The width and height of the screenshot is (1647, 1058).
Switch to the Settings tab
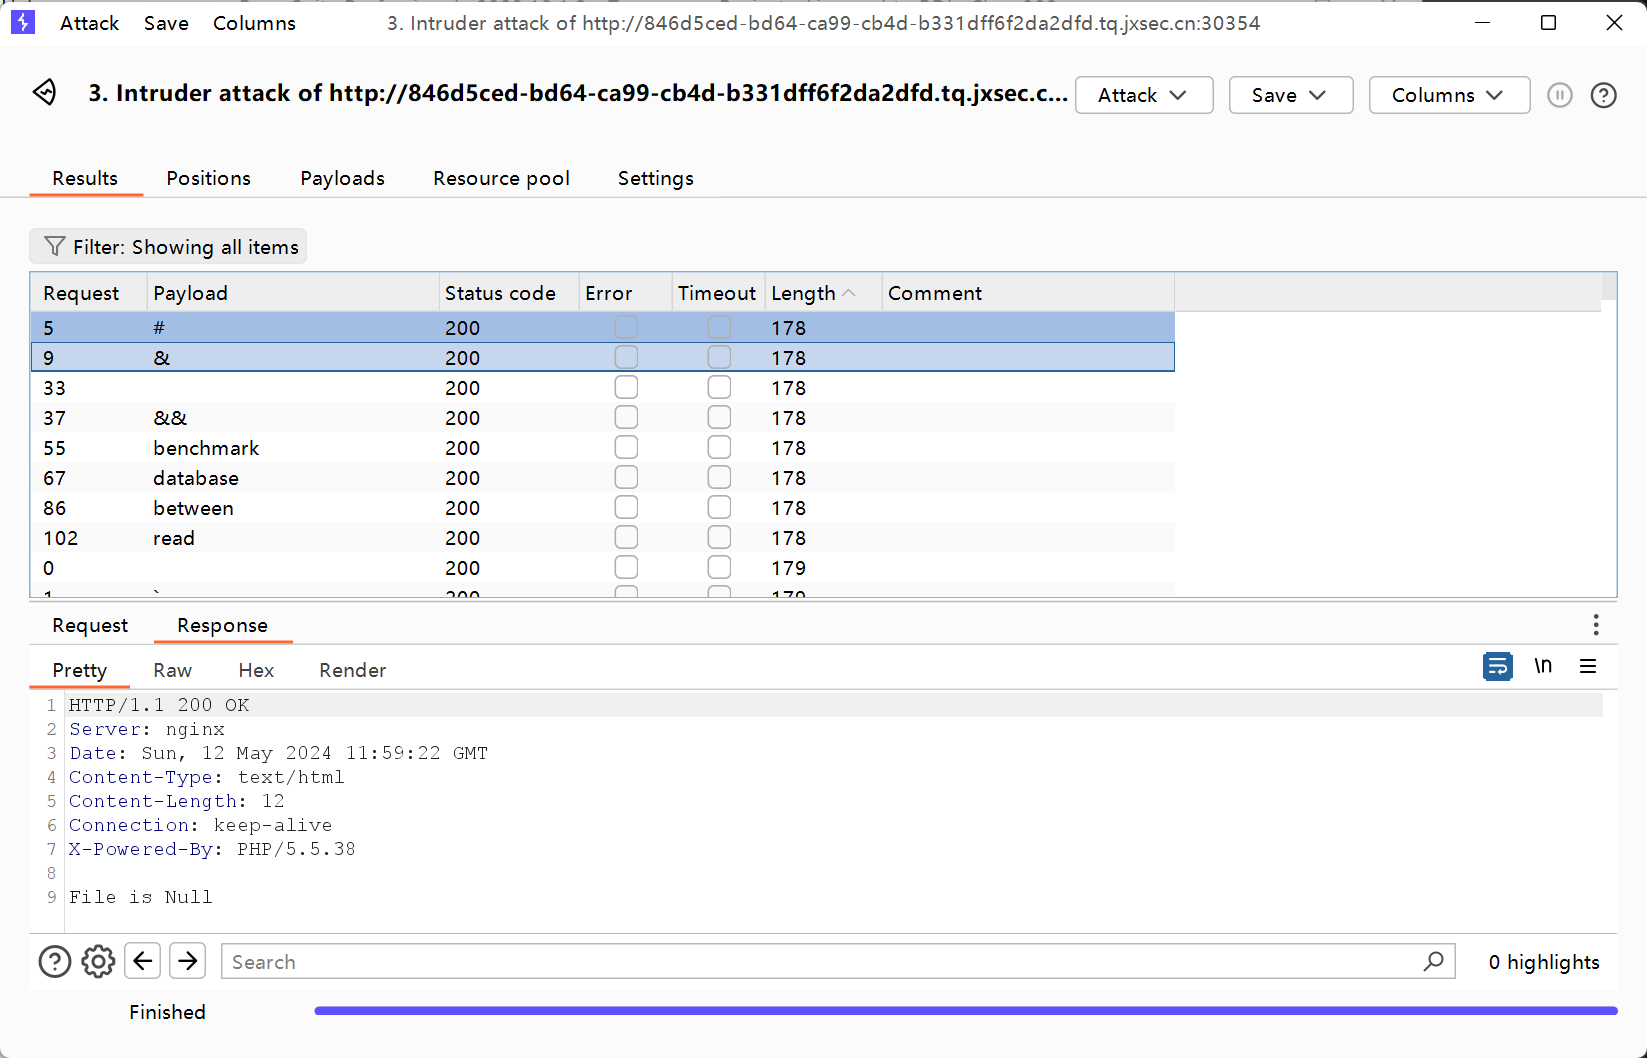655,178
